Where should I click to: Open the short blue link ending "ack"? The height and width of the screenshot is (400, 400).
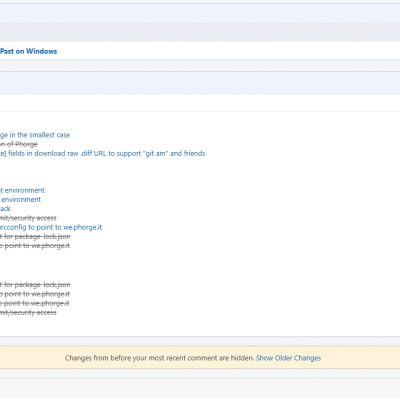point(5,209)
